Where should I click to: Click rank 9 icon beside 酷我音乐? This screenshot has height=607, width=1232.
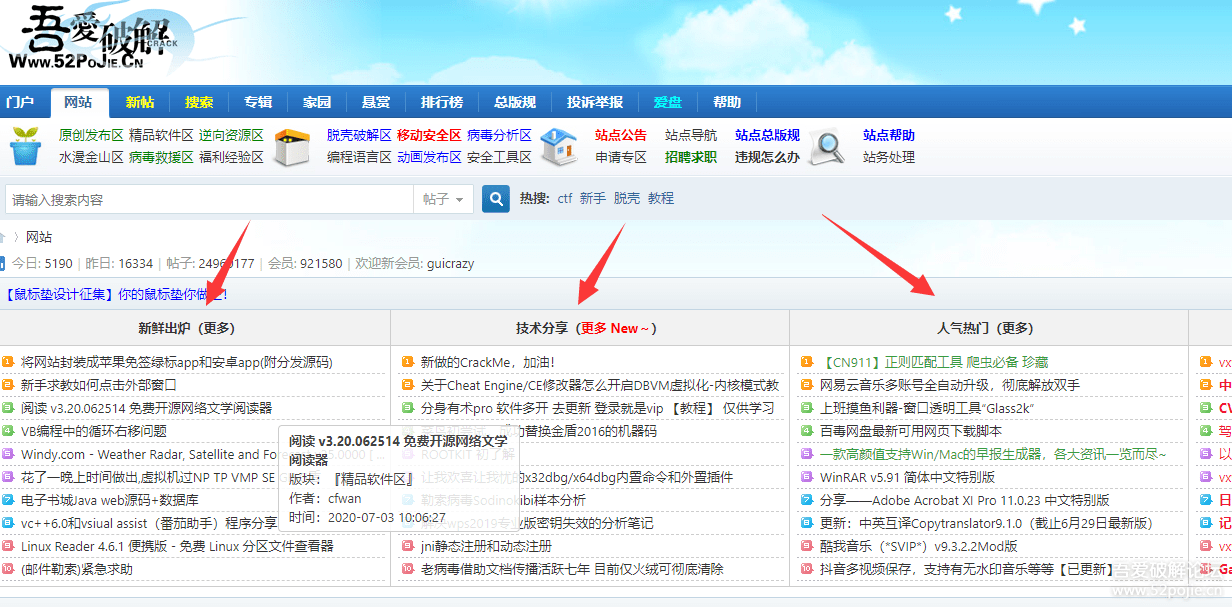click(x=808, y=546)
